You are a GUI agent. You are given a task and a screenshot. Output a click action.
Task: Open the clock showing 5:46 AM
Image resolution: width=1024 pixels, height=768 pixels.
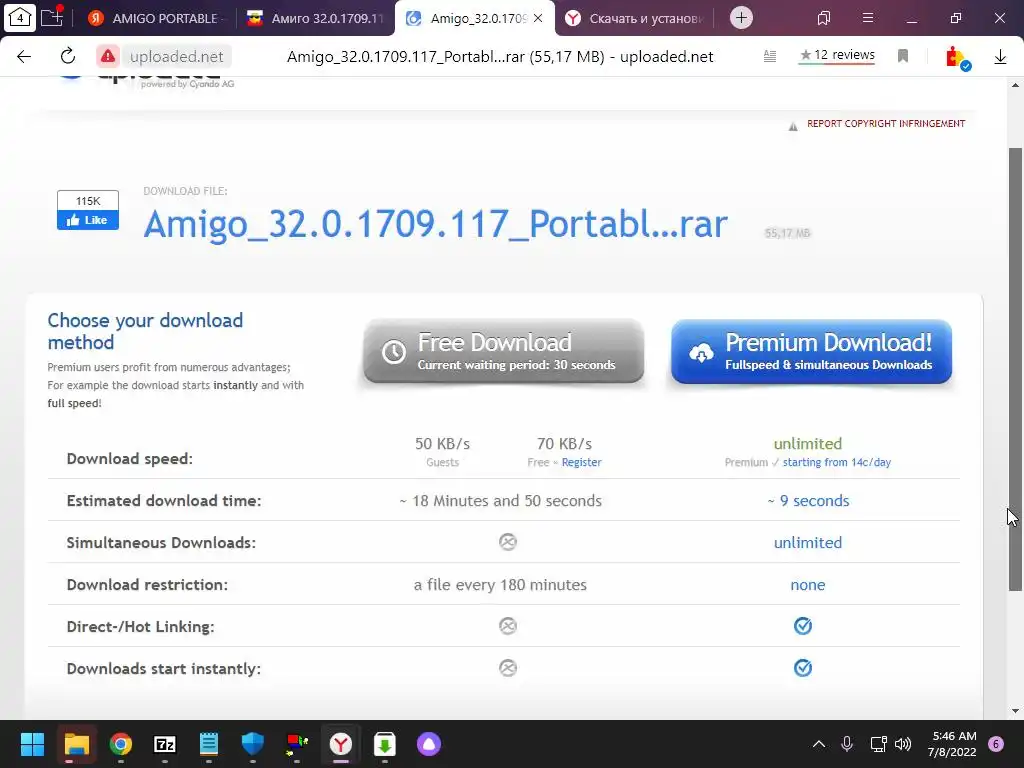point(952,744)
